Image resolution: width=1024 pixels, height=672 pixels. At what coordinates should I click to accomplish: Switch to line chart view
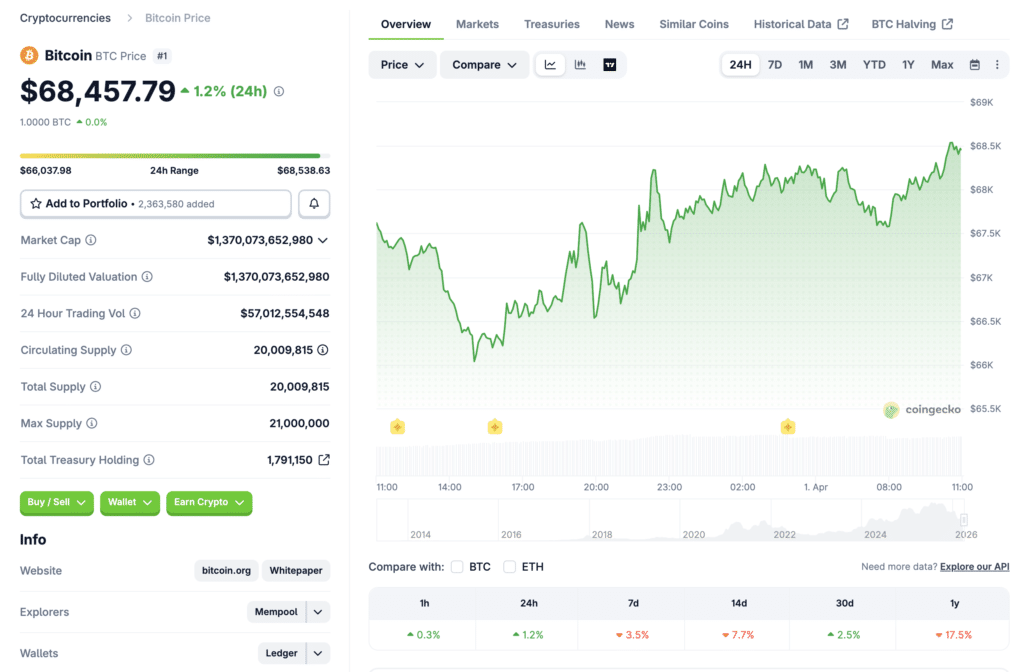(x=551, y=65)
